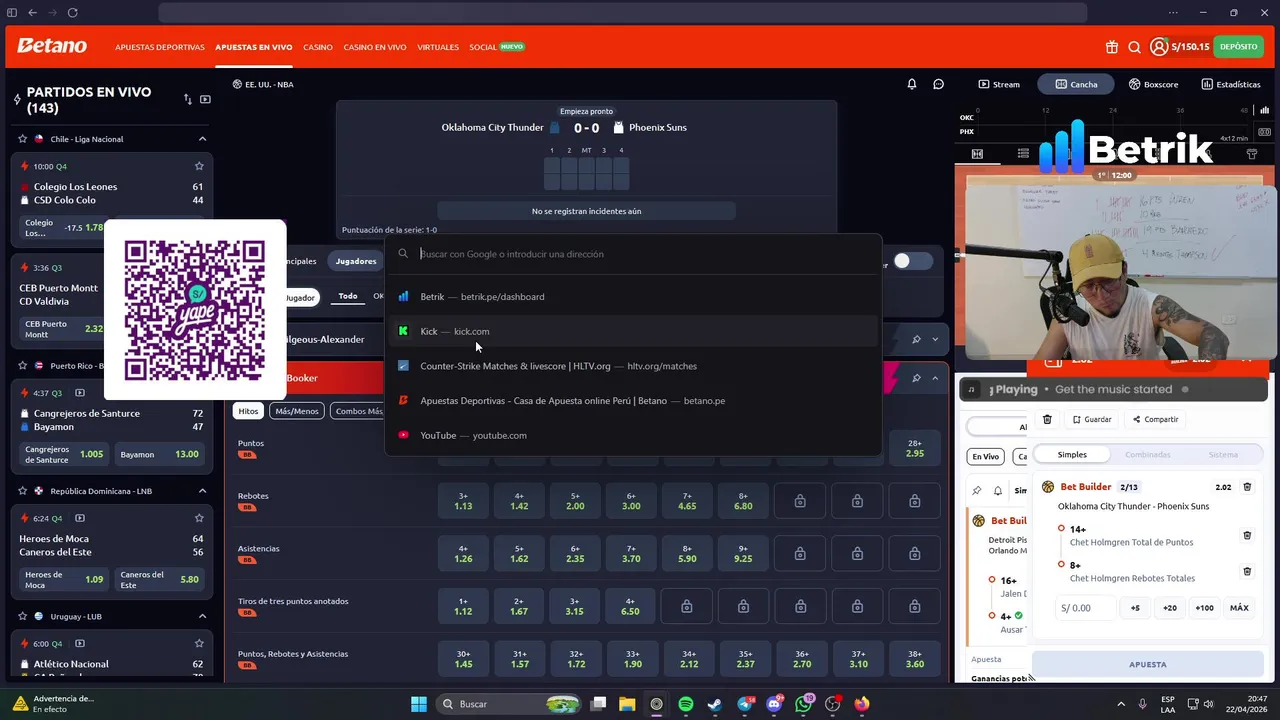Click the list view icon in court widget
The width and height of the screenshot is (1280, 720).
coord(1023,154)
